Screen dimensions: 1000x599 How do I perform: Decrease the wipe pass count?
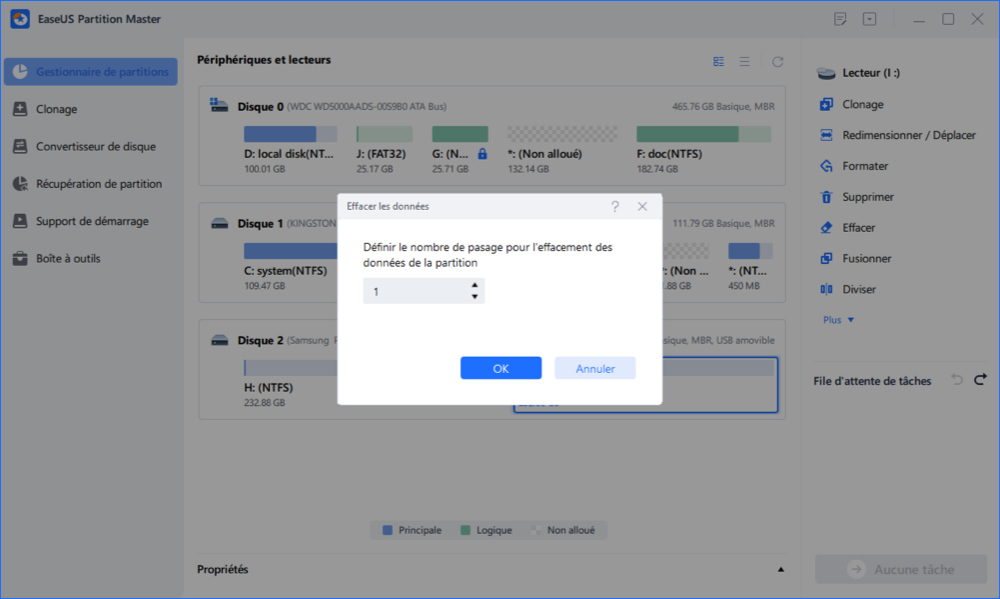coord(474,297)
